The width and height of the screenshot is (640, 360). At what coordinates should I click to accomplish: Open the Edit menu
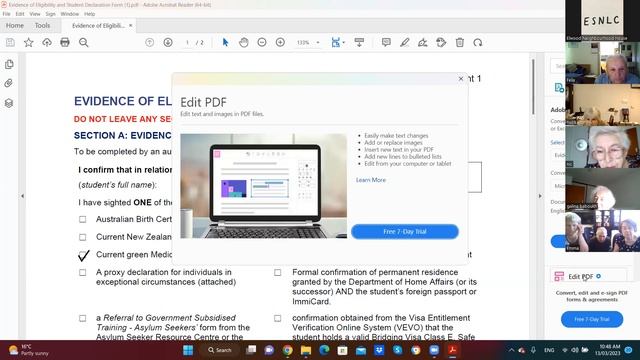point(20,14)
